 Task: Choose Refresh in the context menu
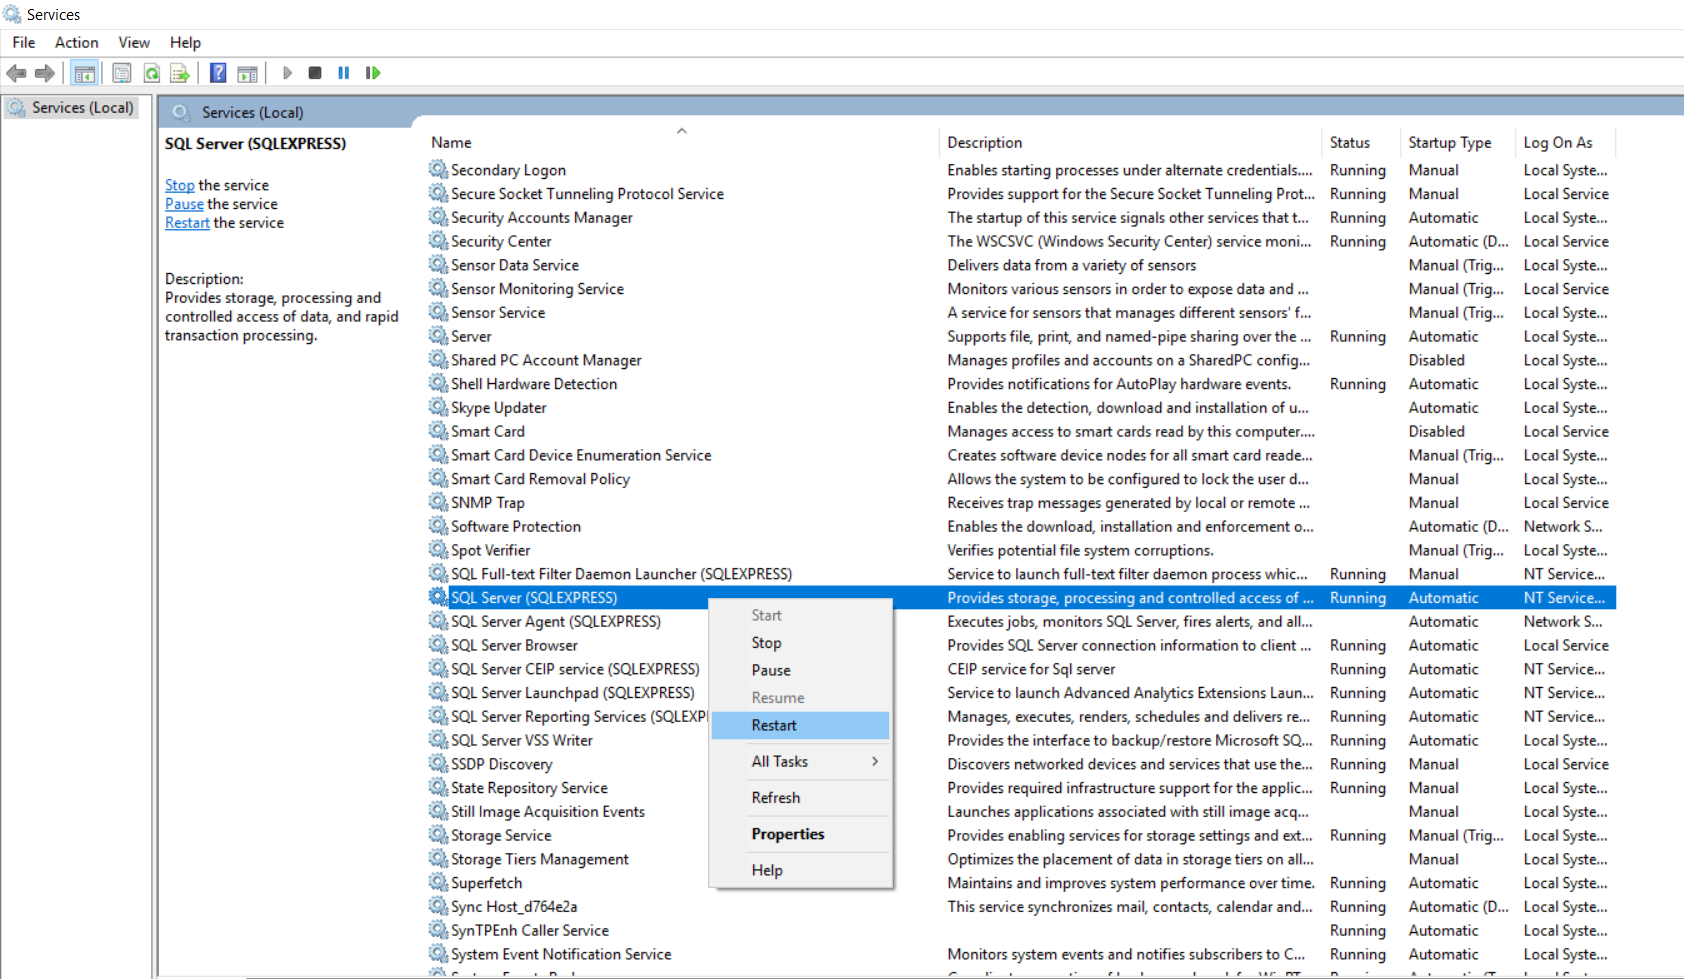[x=800, y=797]
